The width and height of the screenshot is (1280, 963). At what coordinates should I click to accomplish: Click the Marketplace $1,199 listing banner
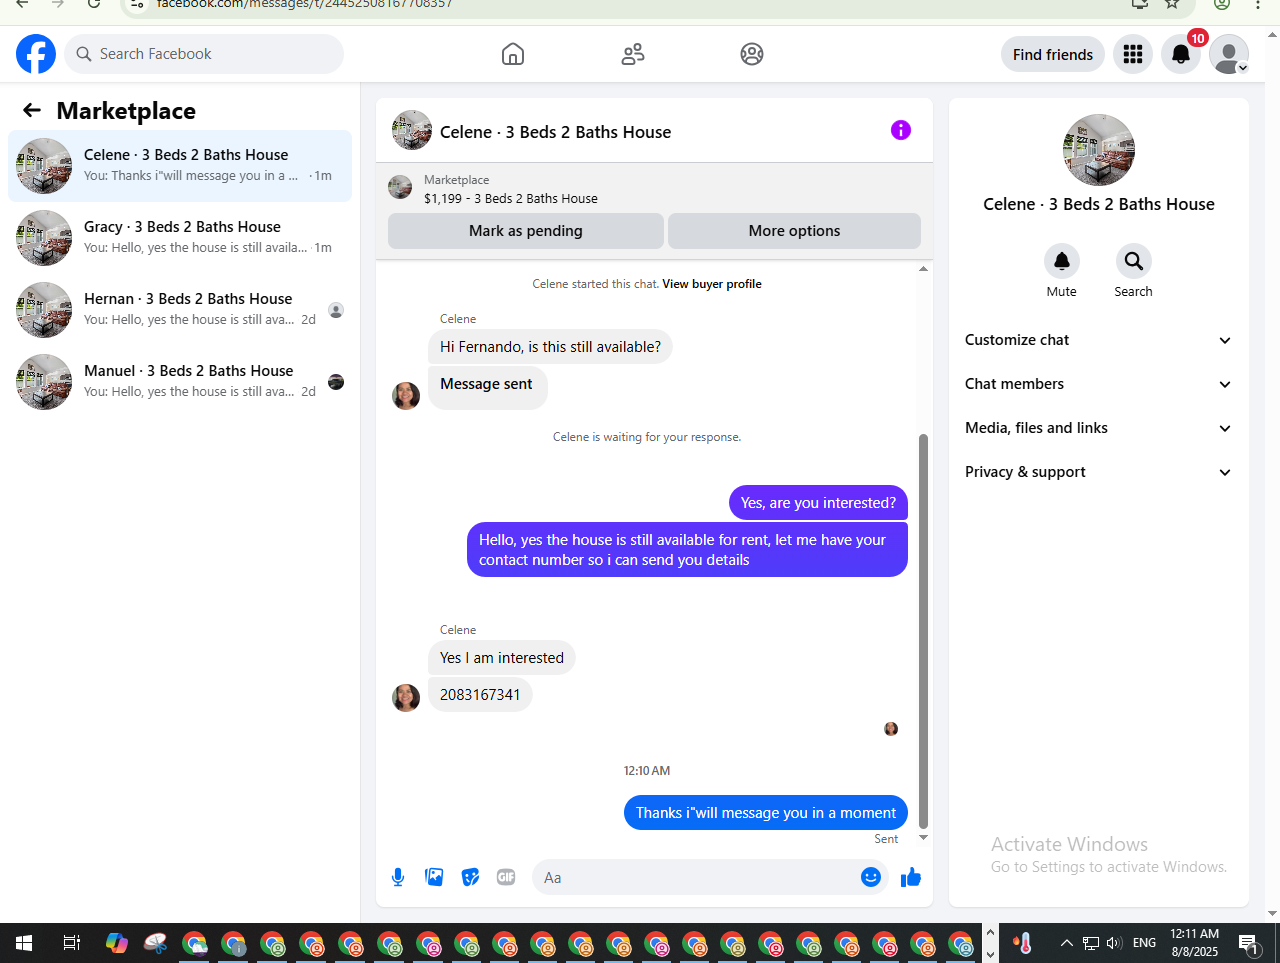[x=654, y=189]
